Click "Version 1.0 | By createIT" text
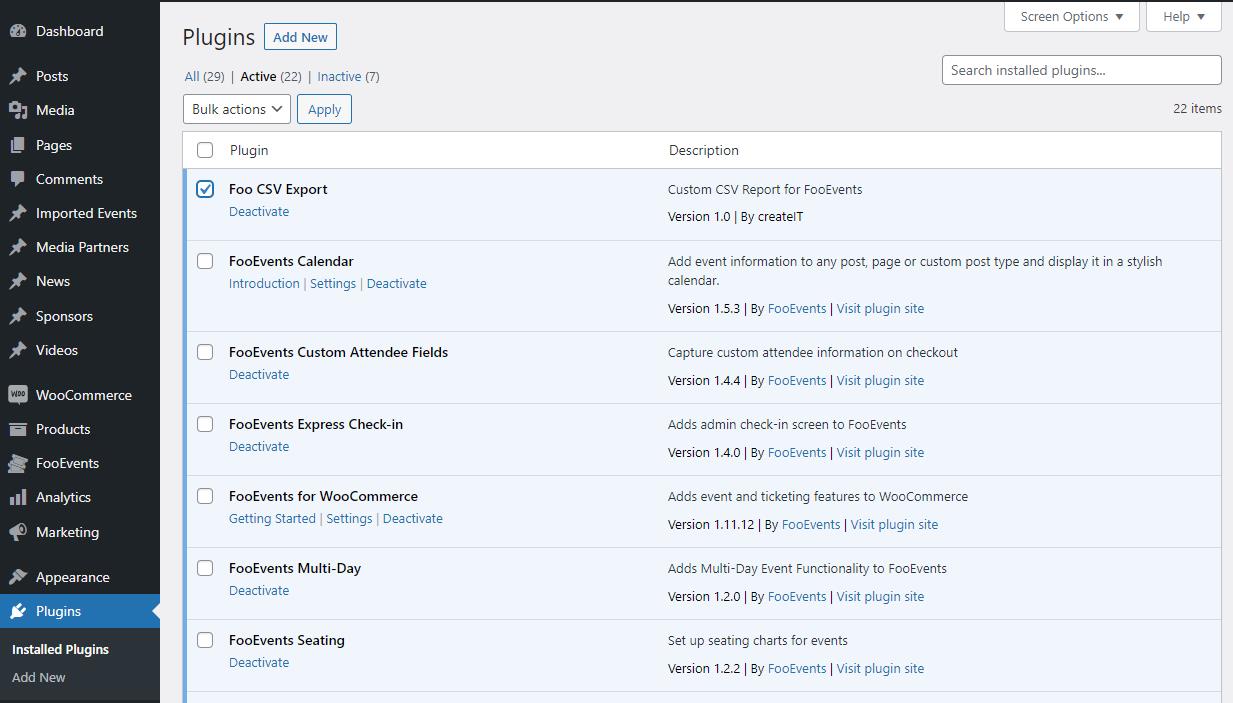The width and height of the screenshot is (1233, 703). click(735, 216)
